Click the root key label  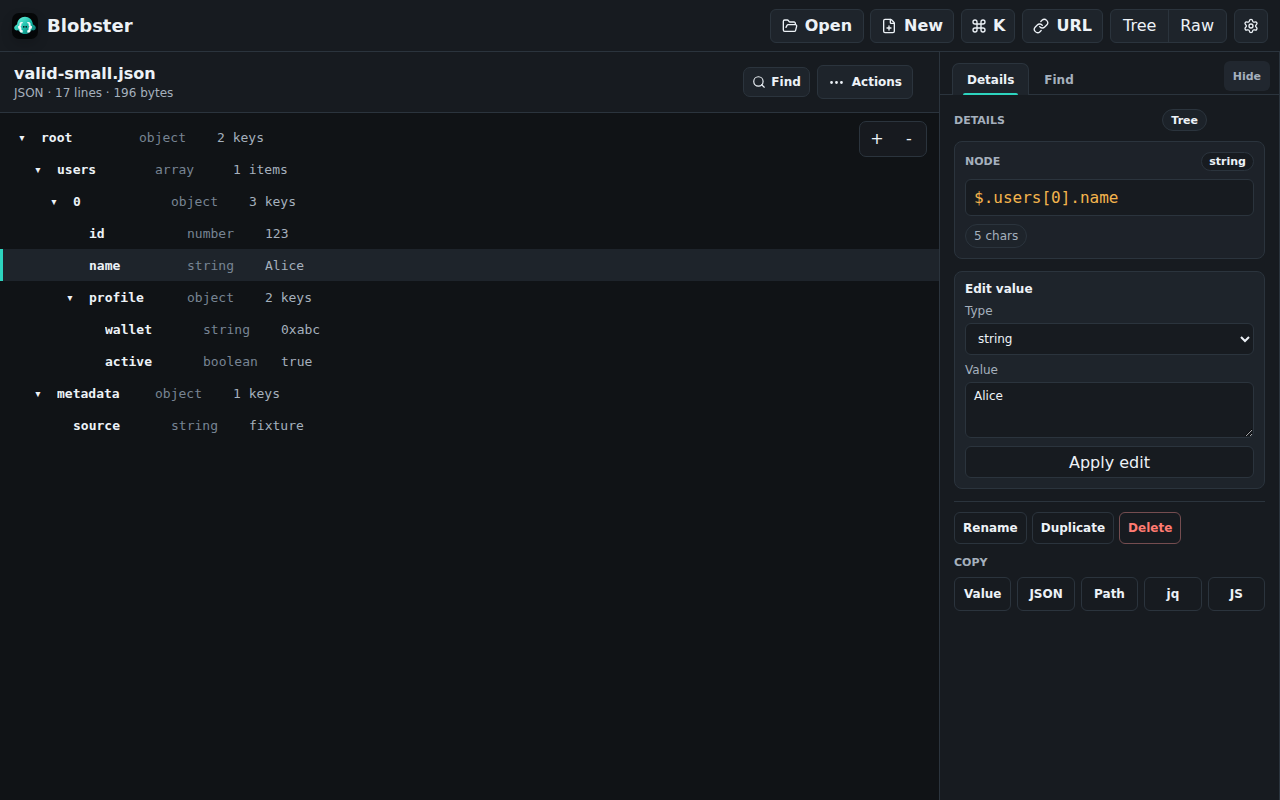57,138
